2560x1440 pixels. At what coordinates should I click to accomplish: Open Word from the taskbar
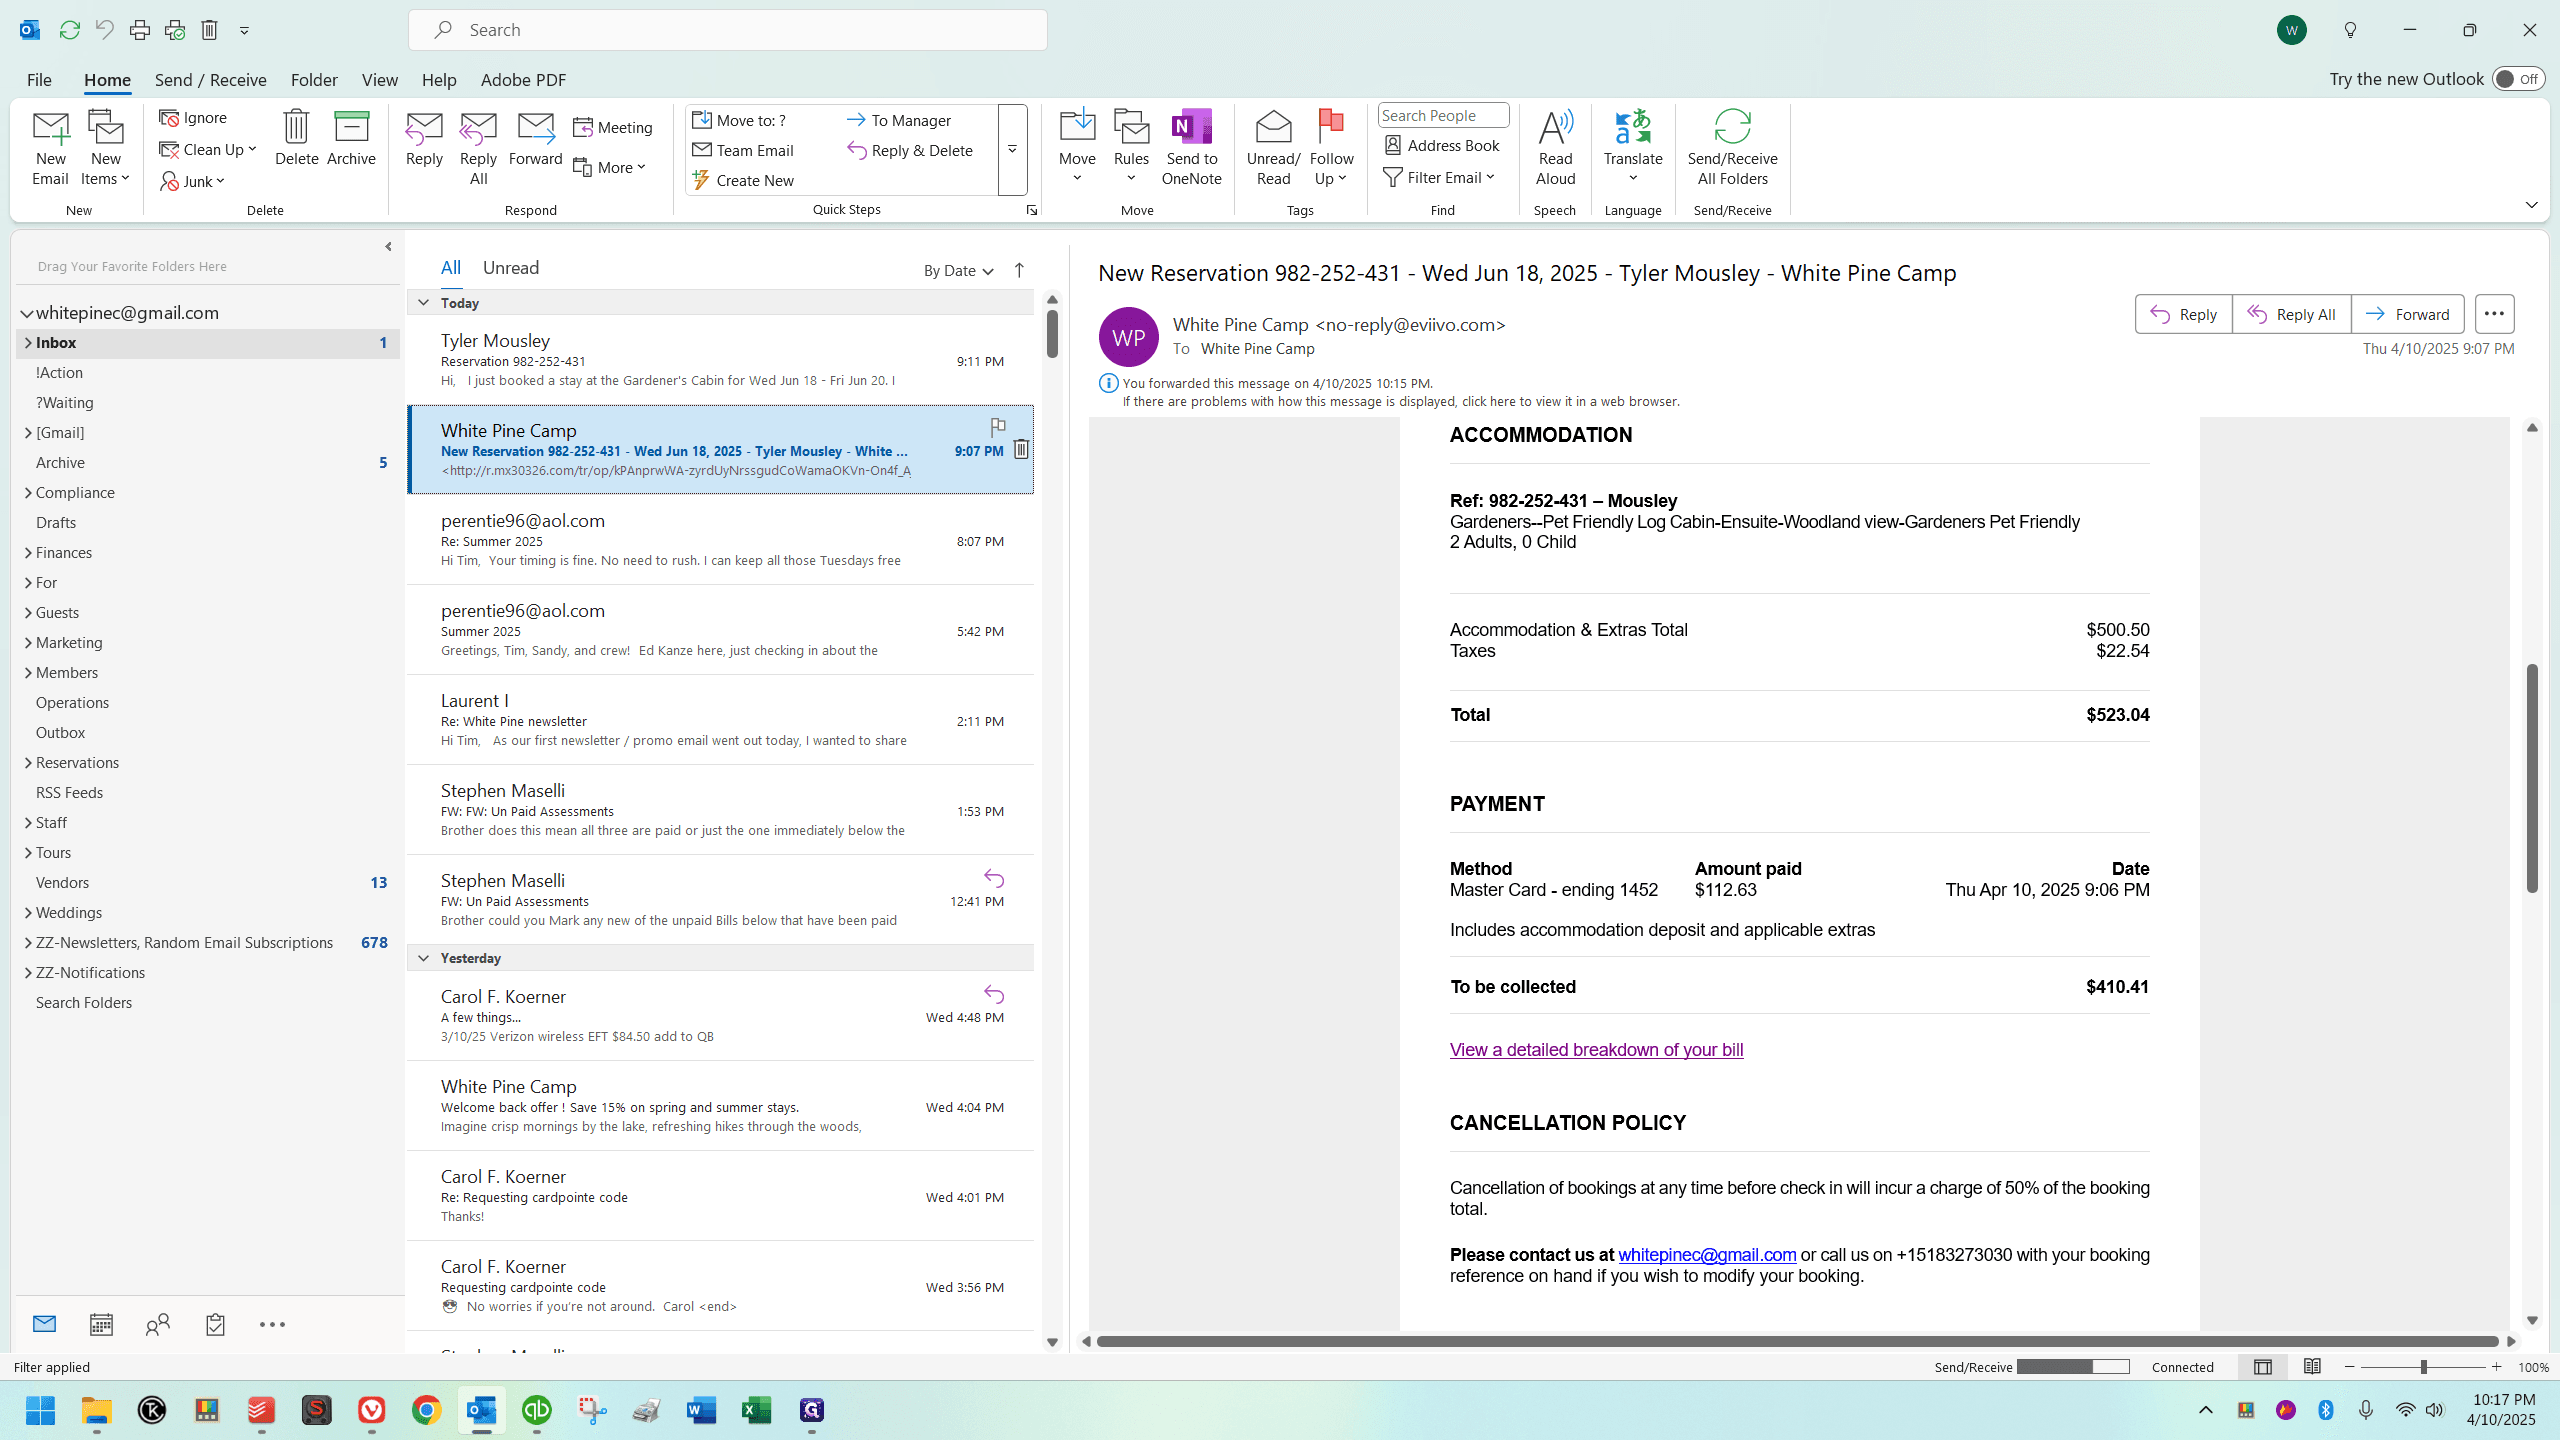tap(701, 1410)
